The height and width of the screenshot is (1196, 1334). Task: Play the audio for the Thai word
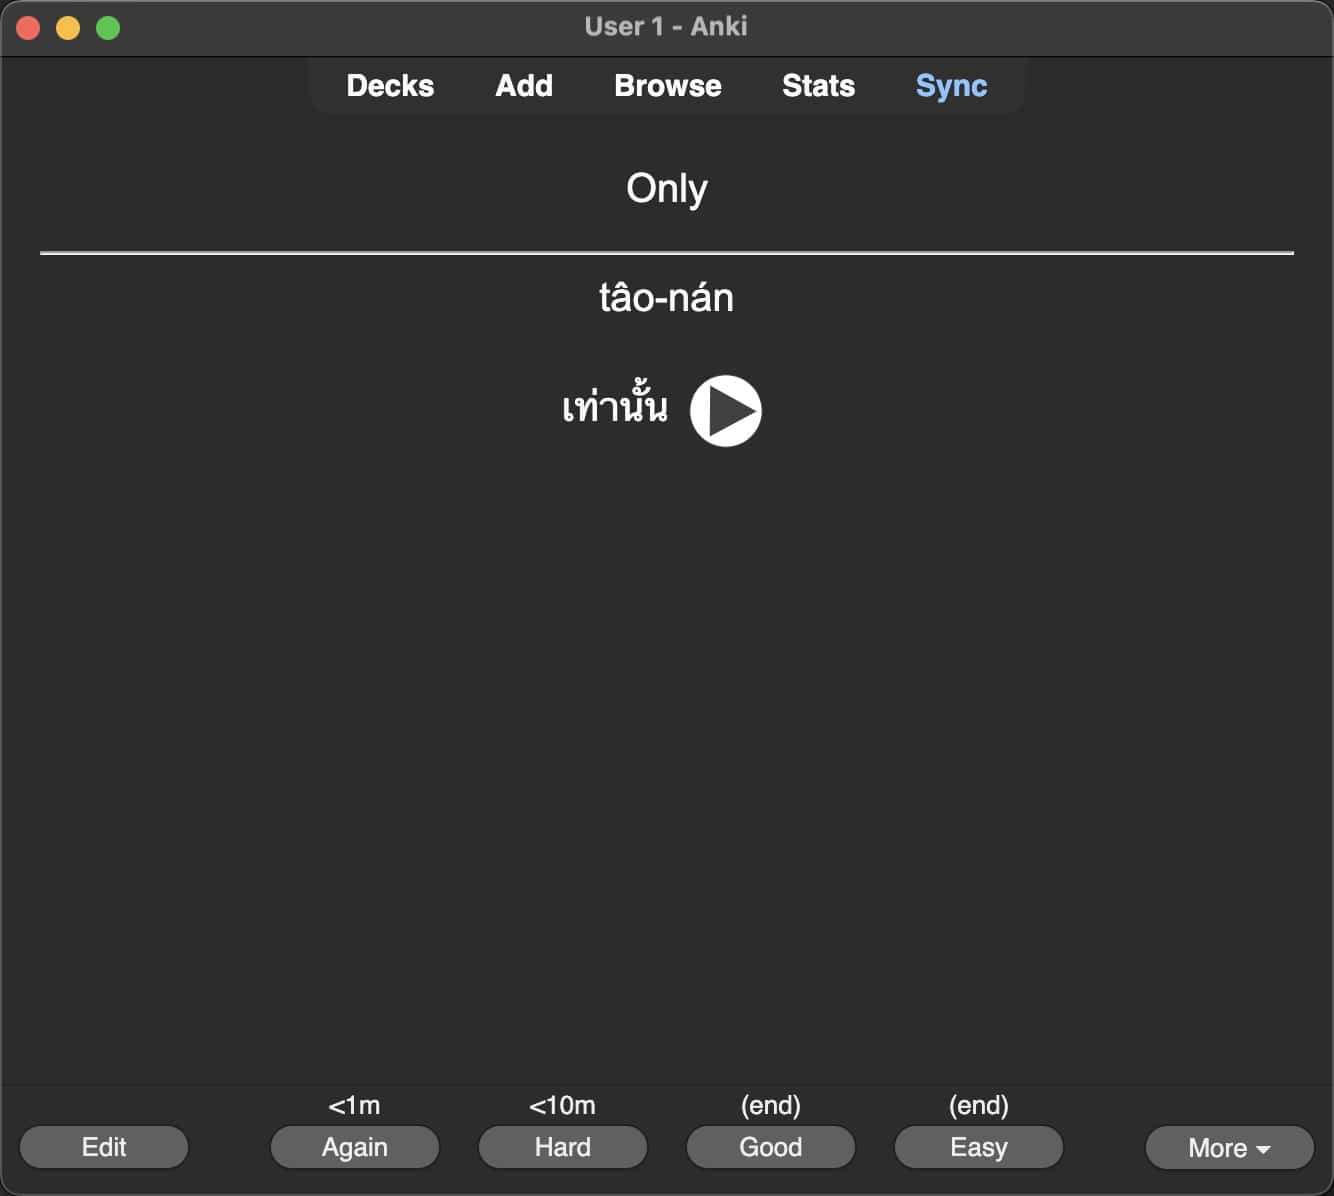[x=725, y=411]
